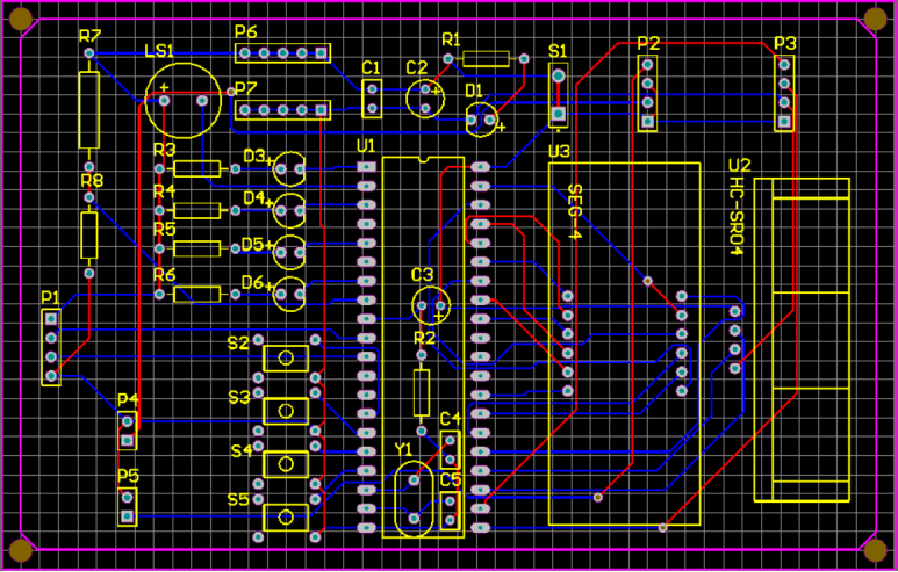The image size is (898, 572).
Task: Click the square pad of switch S1
Action: click(x=558, y=114)
